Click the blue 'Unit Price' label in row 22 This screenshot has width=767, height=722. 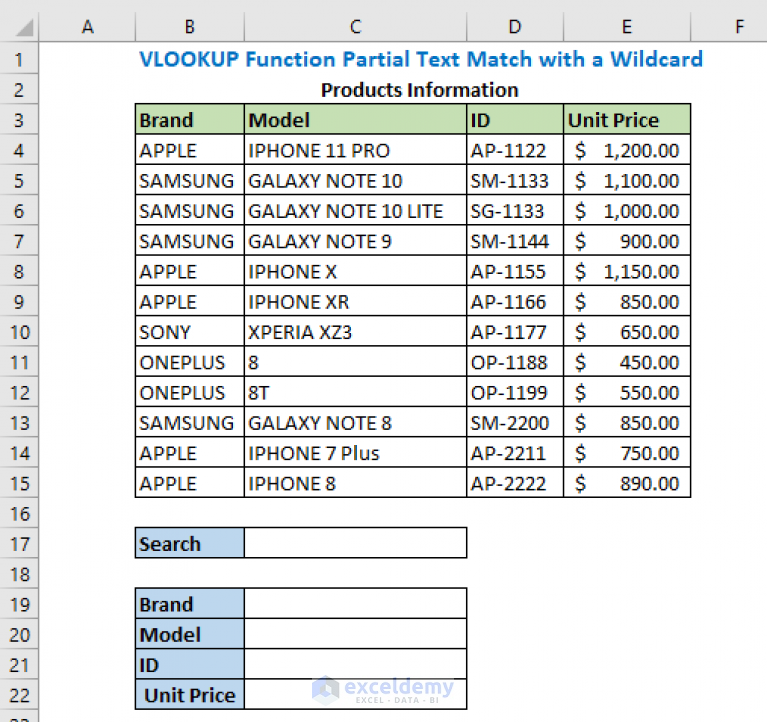coord(190,694)
